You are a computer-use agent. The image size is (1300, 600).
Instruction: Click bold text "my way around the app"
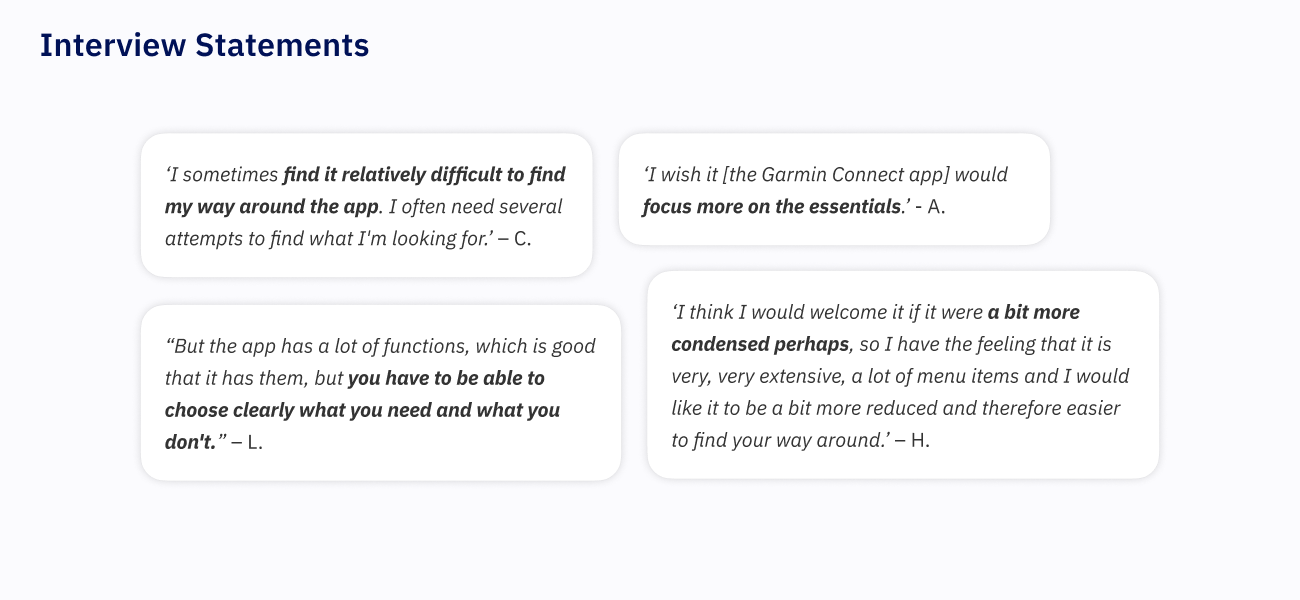(x=272, y=207)
